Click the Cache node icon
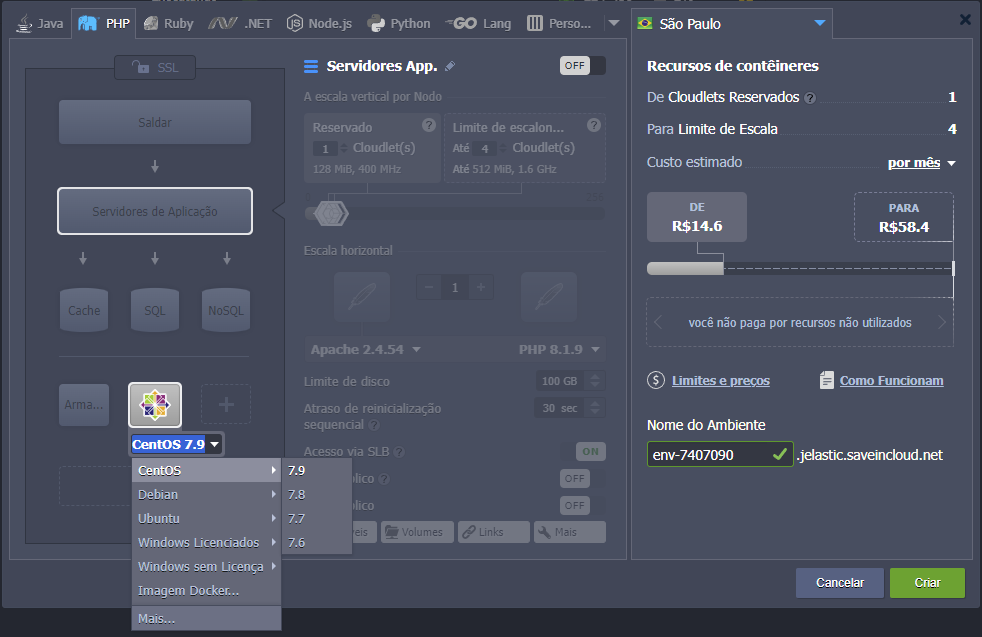 point(84,310)
